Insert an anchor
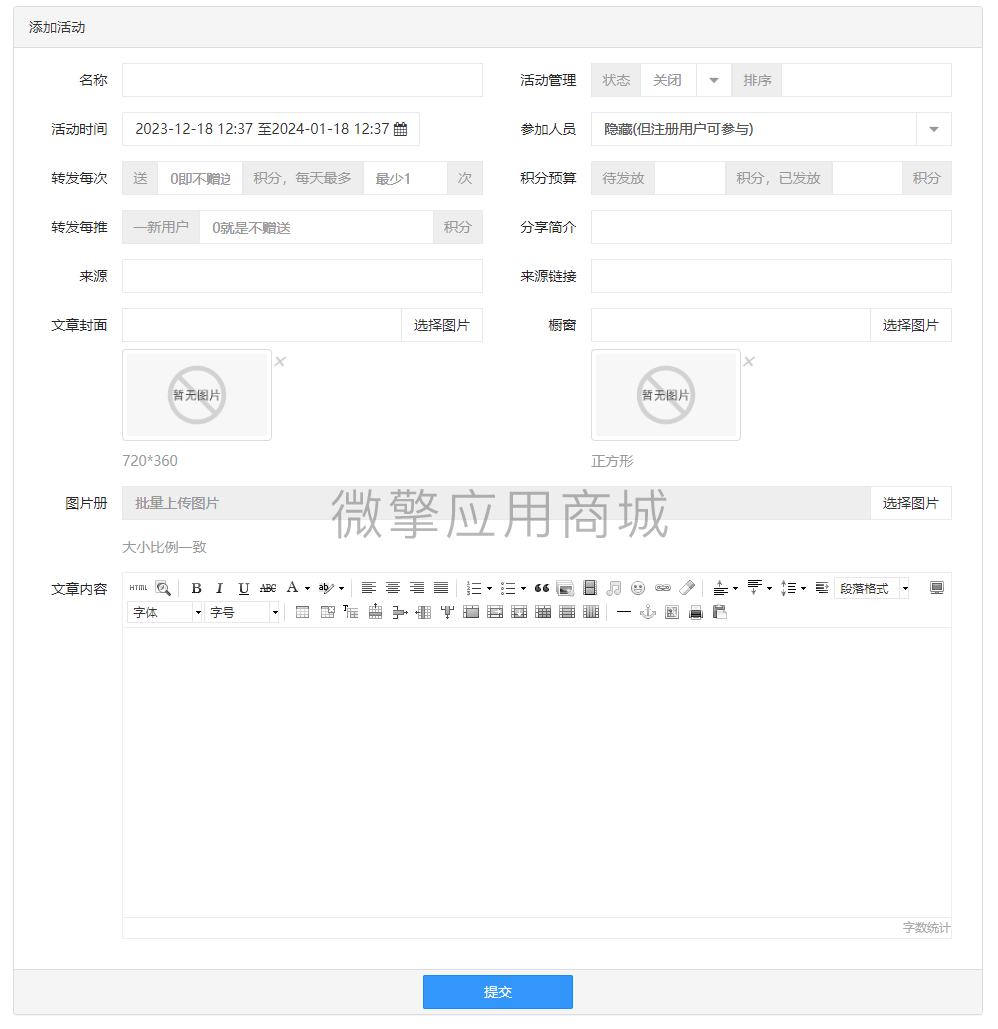This screenshot has height=1029, width=998. tap(648, 612)
